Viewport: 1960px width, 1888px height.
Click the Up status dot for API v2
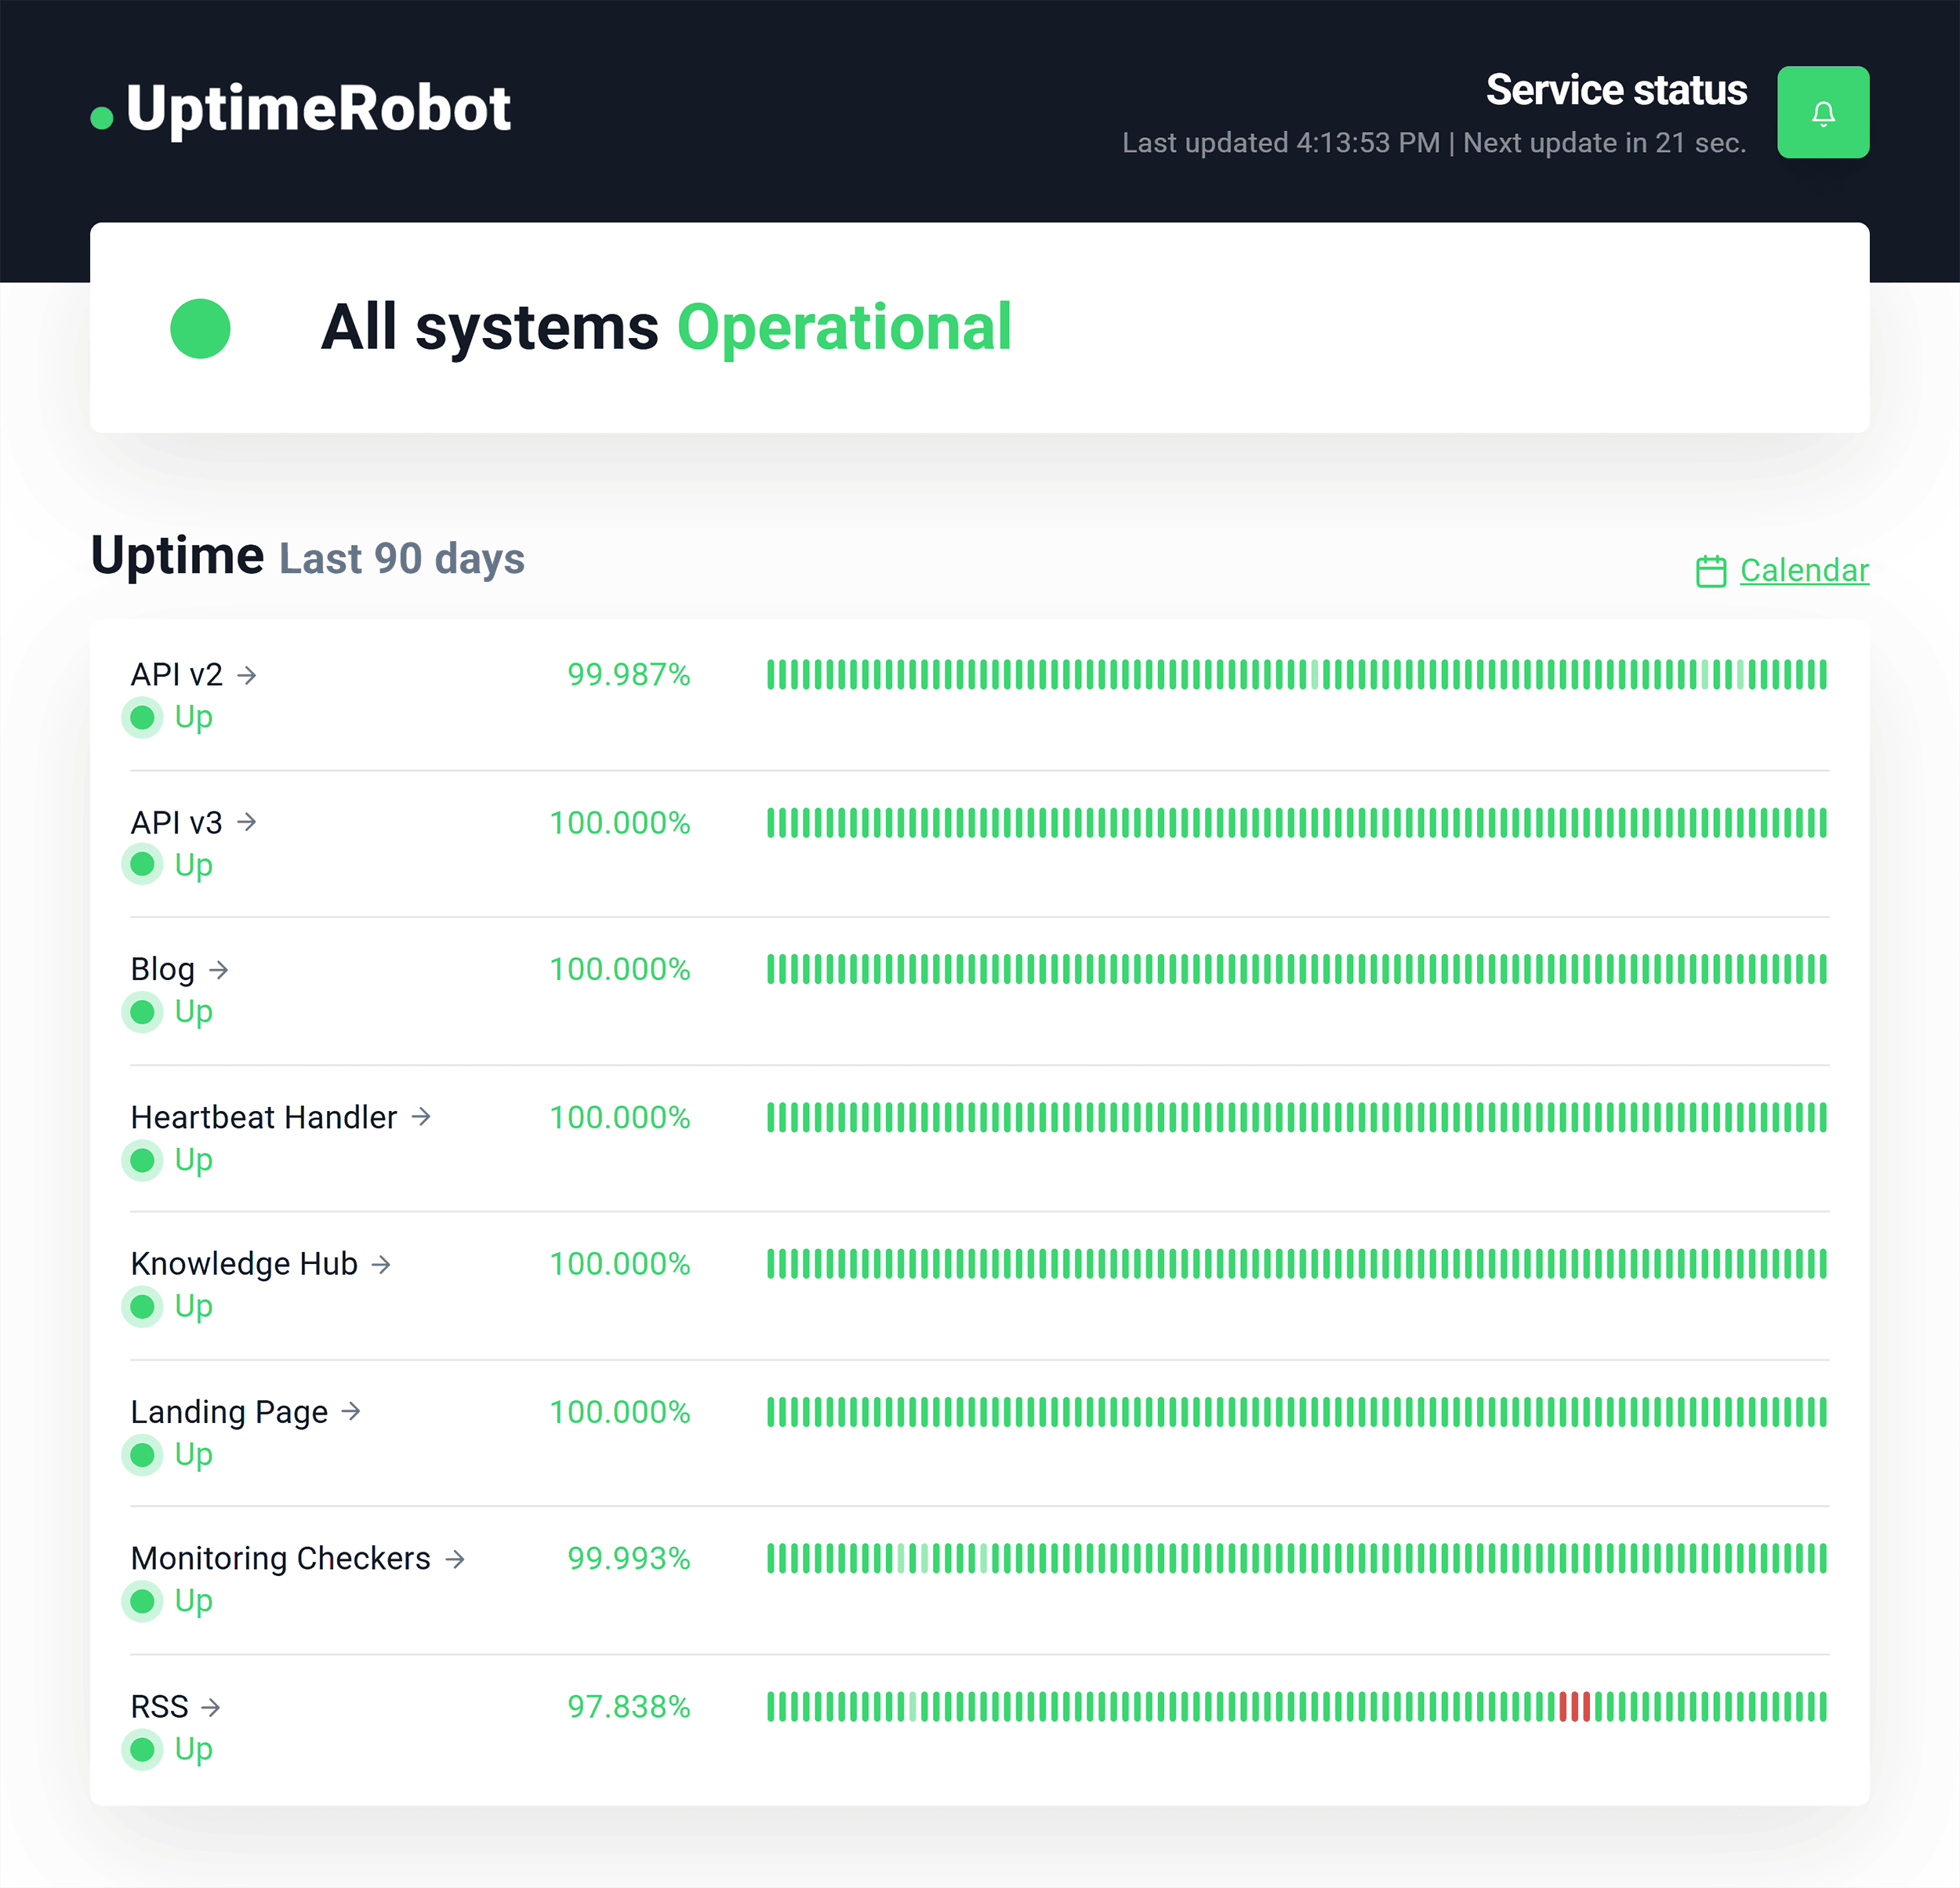[x=142, y=717]
